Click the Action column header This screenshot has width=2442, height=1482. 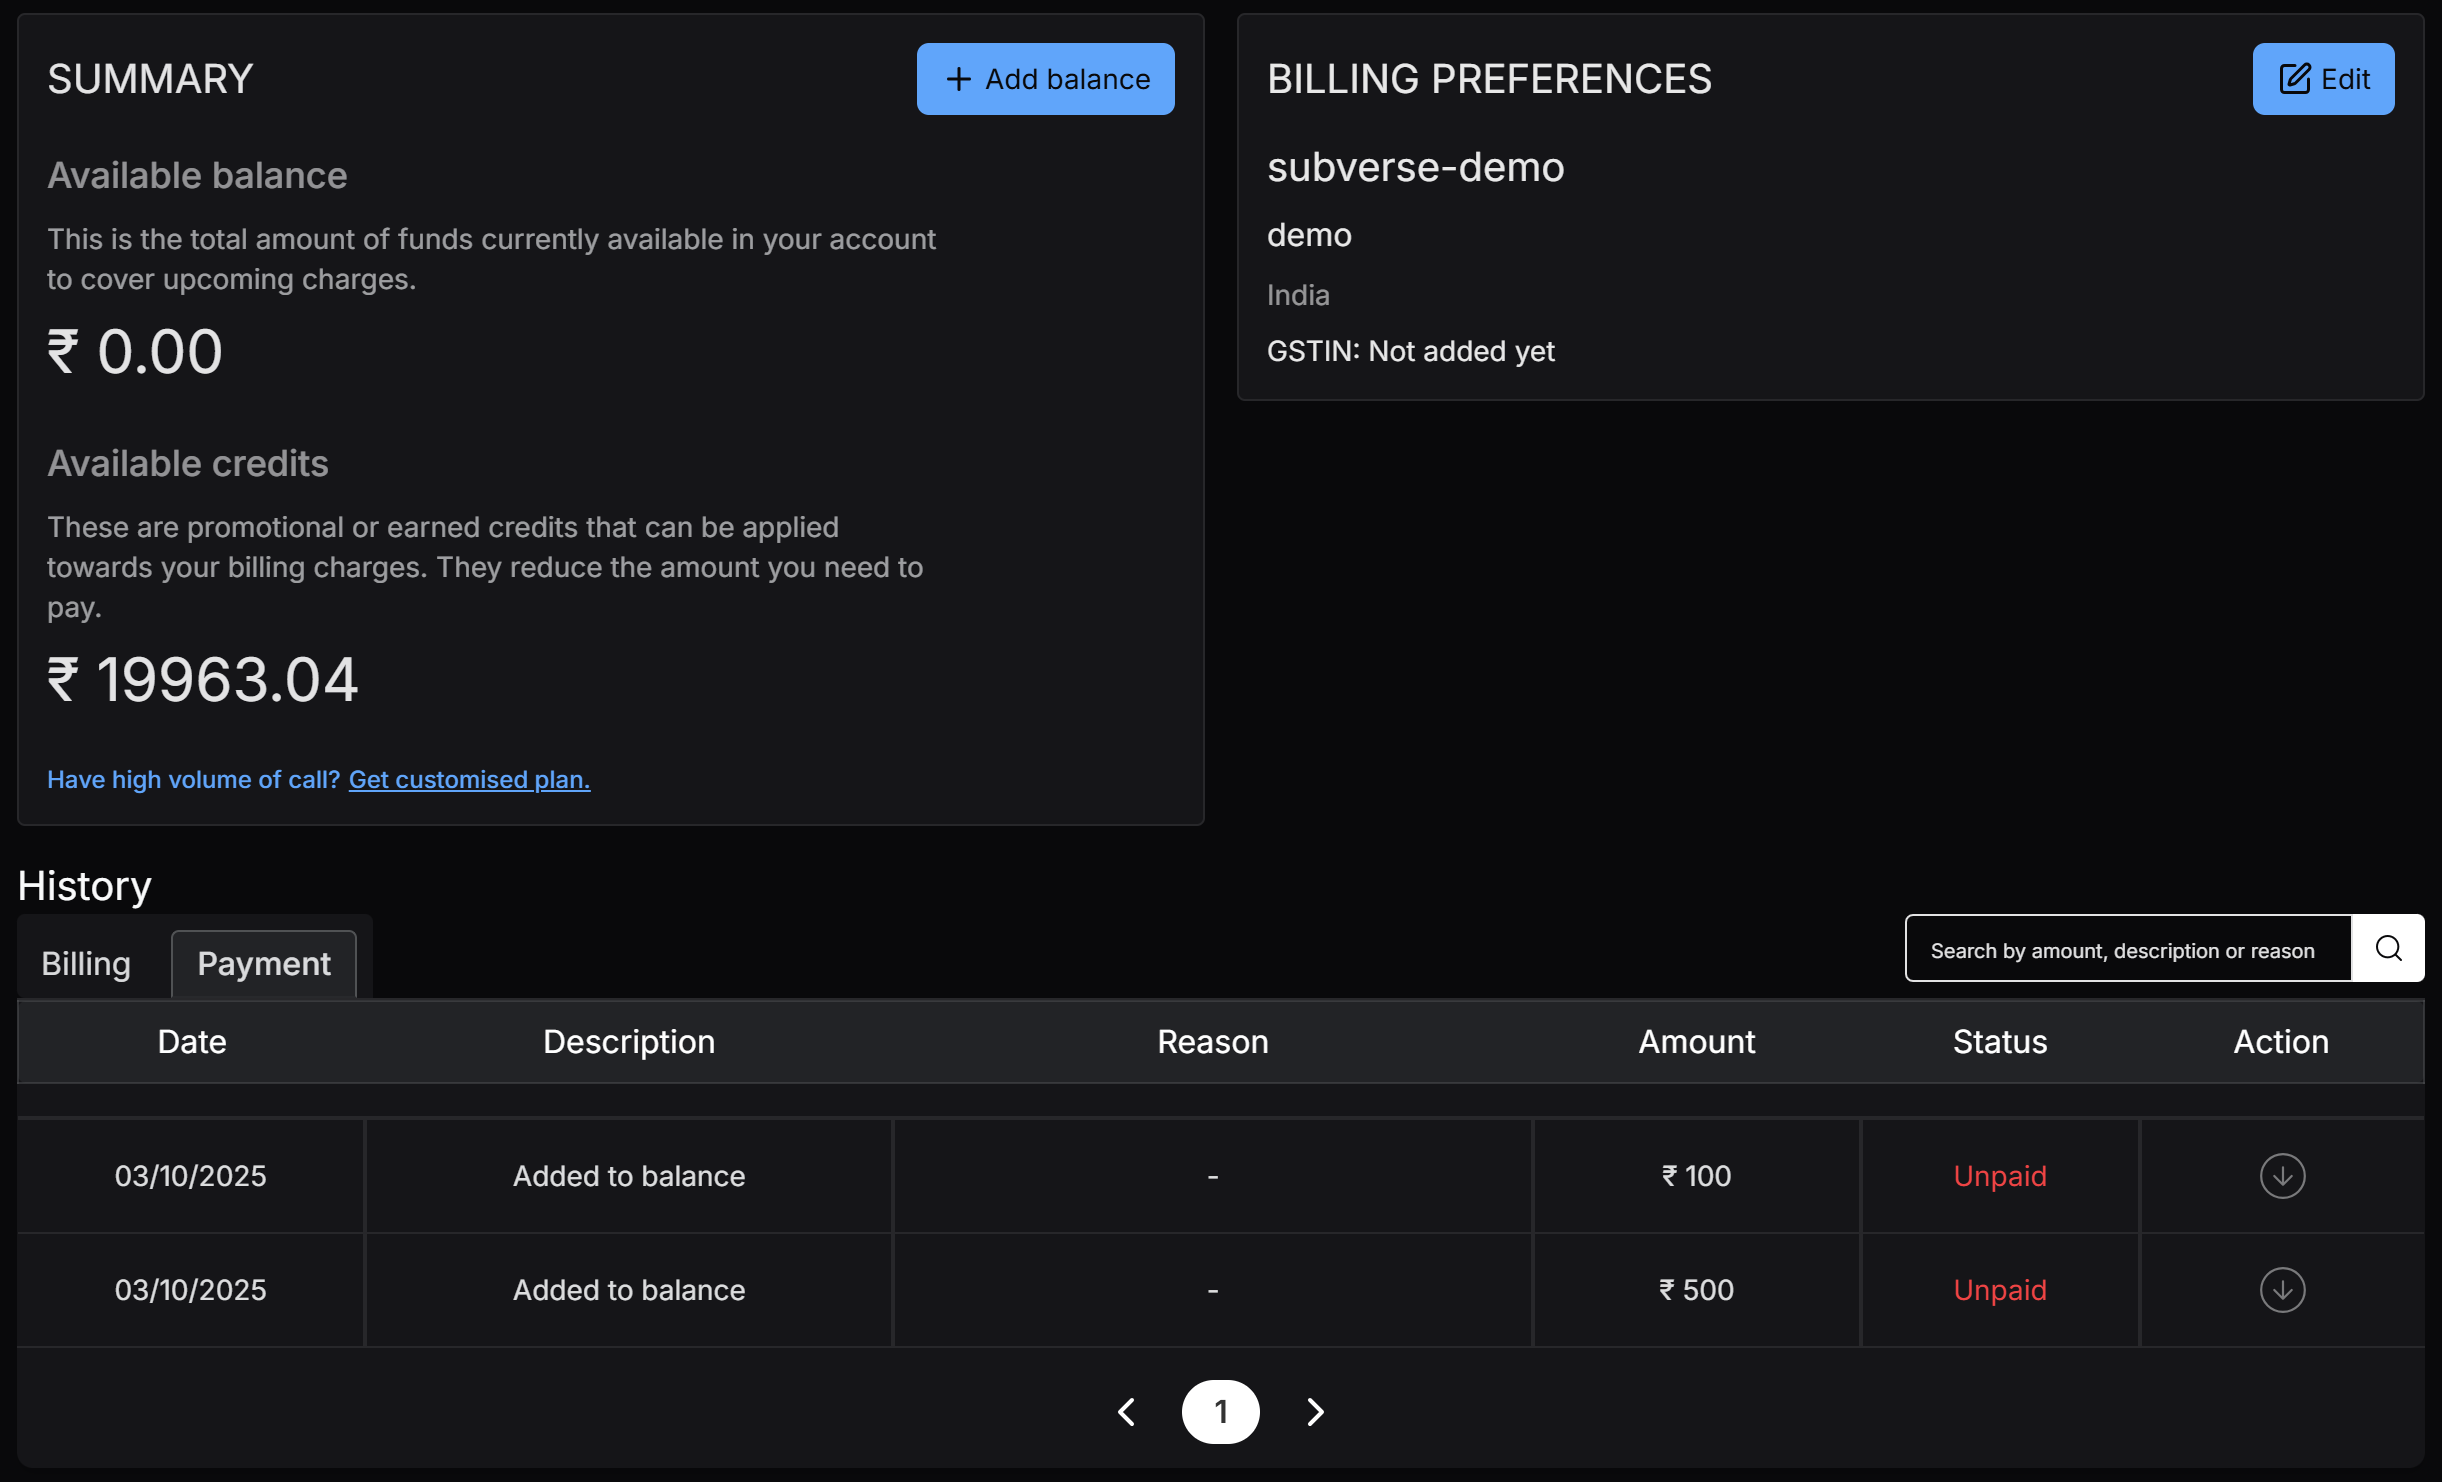(2281, 1042)
